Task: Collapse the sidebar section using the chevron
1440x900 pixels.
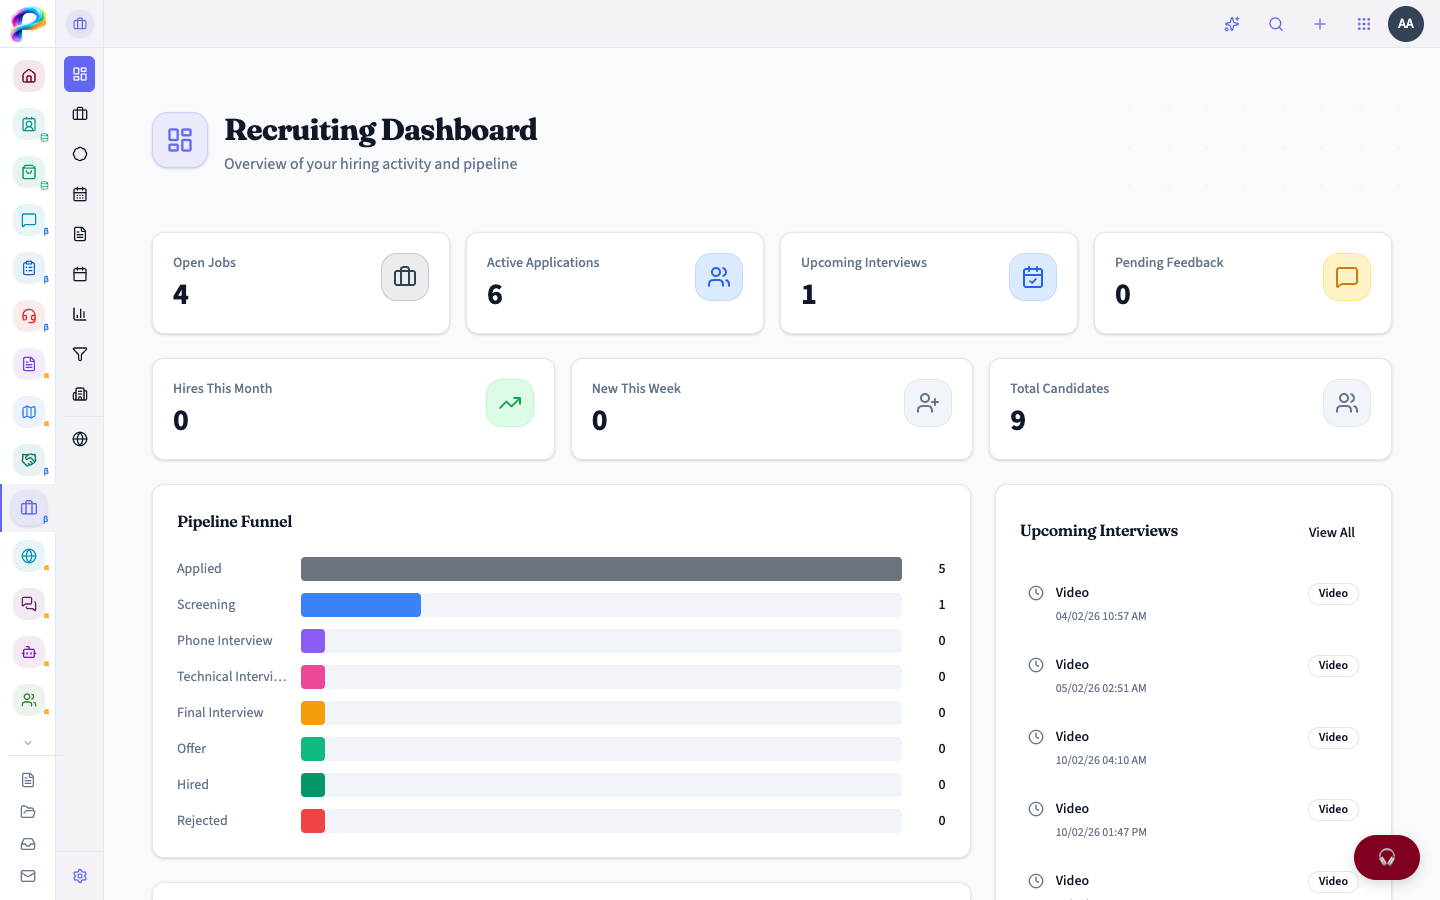Action: (x=28, y=742)
